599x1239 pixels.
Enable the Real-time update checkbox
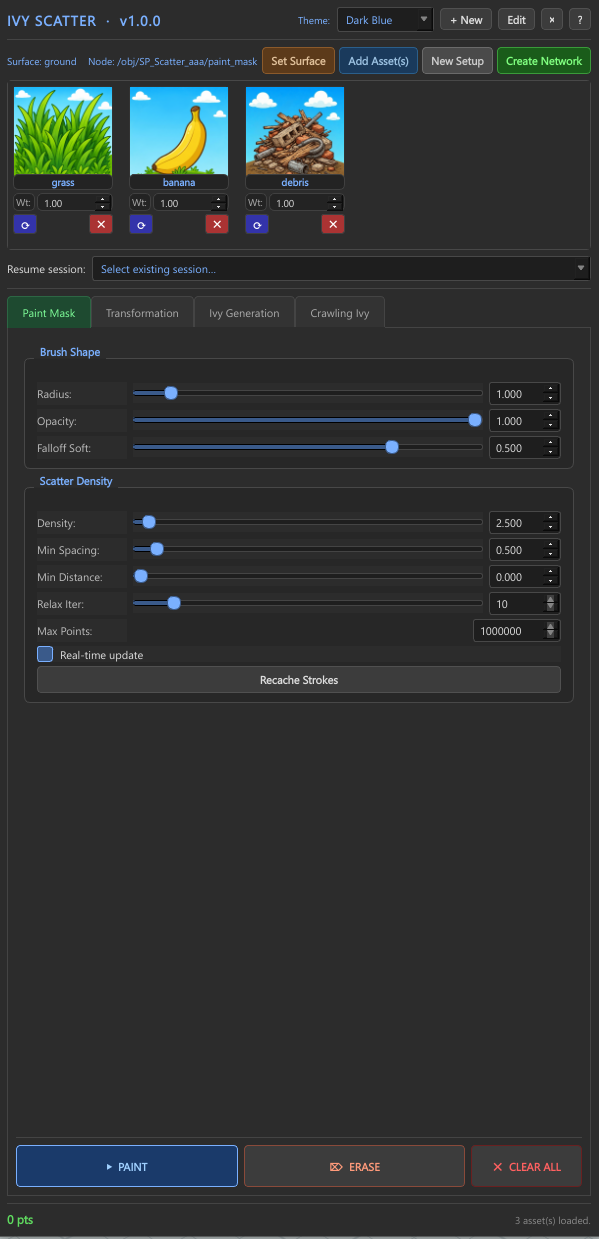click(x=45, y=655)
